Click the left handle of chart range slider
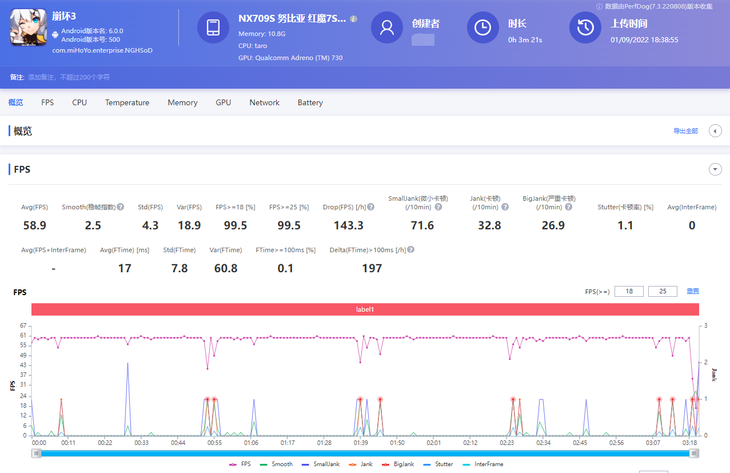 (36, 453)
